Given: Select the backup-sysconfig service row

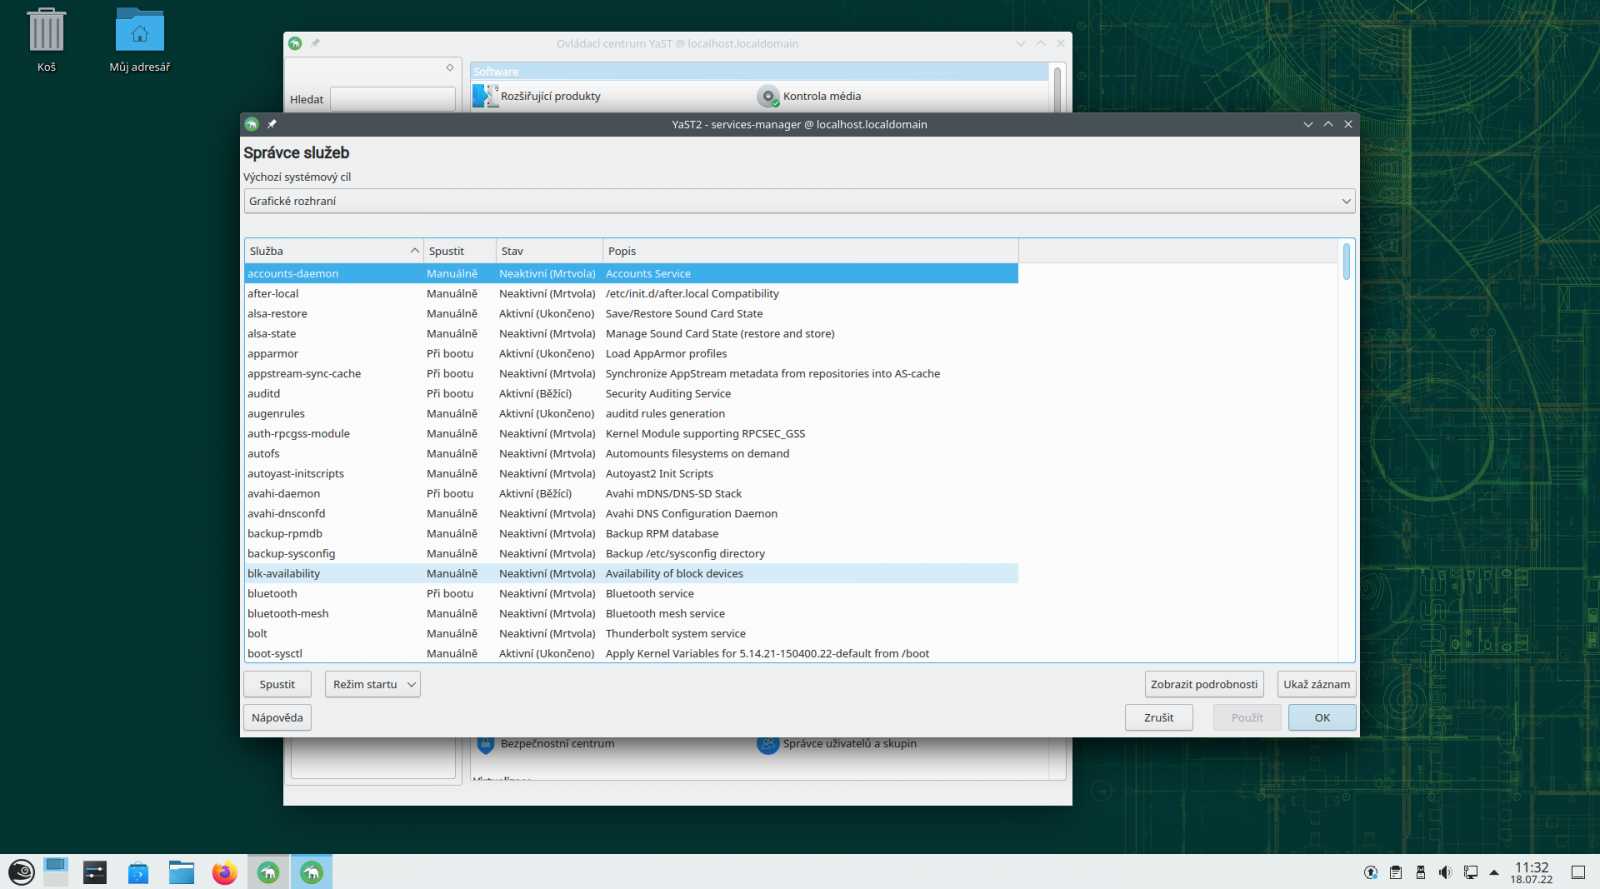Looking at the screenshot, I should (631, 553).
